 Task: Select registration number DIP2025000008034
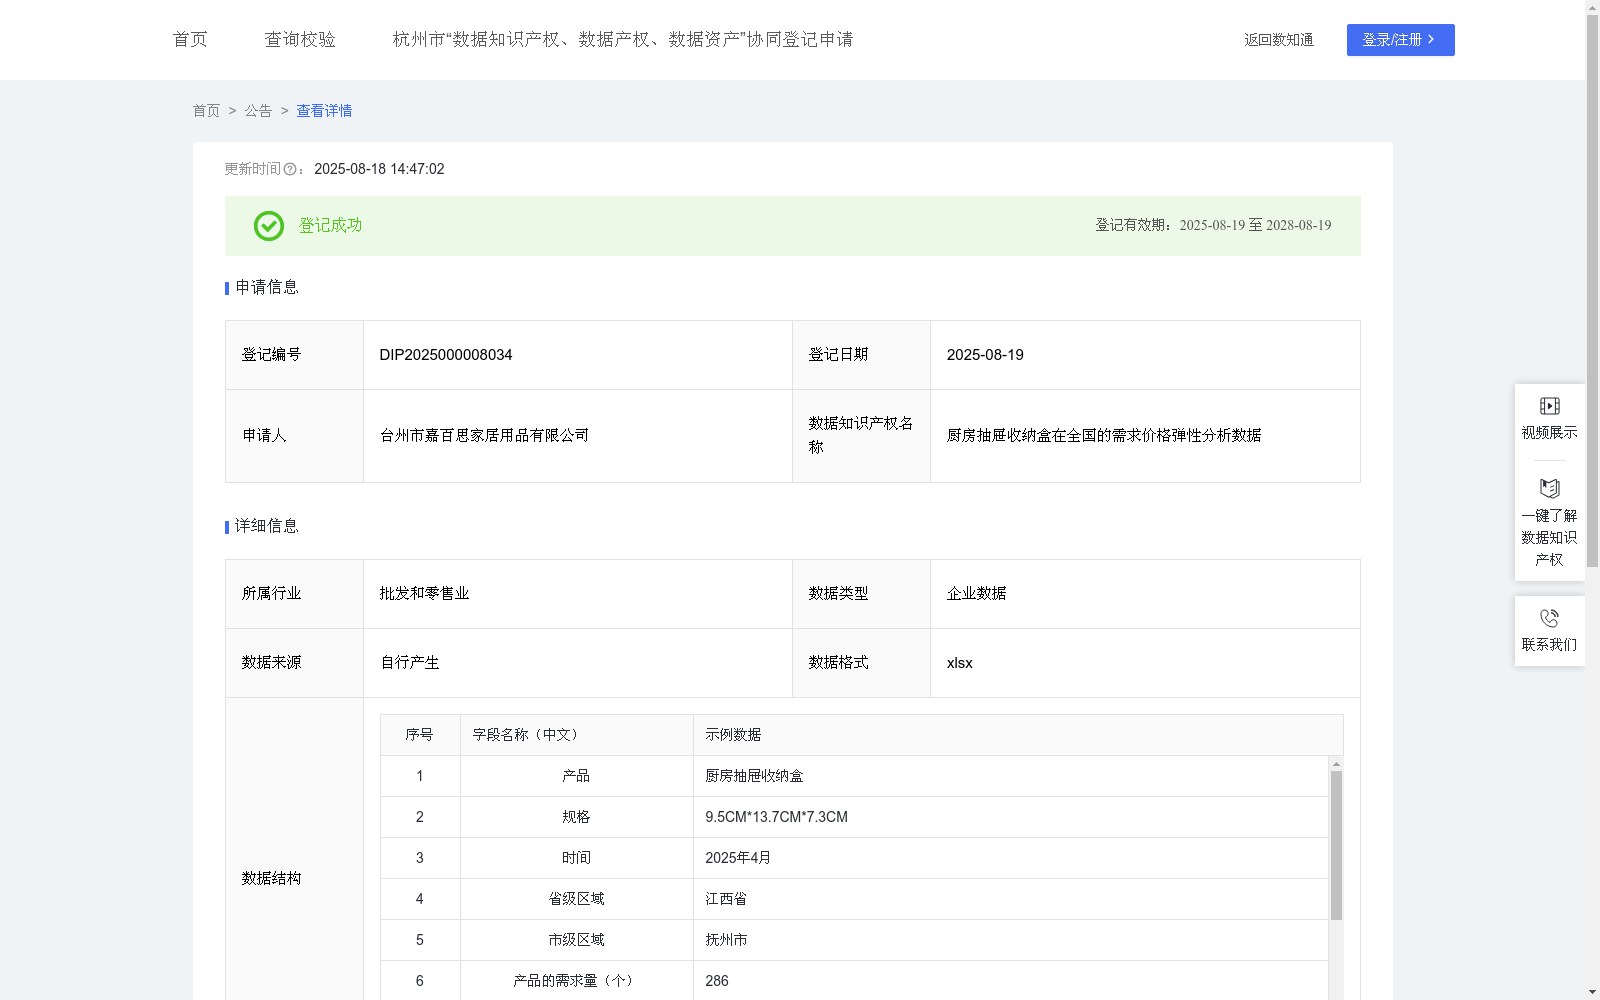[446, 355]
